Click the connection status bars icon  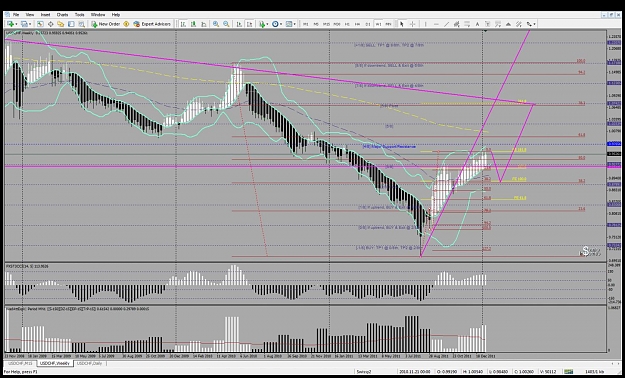click(x=568, y=372)
